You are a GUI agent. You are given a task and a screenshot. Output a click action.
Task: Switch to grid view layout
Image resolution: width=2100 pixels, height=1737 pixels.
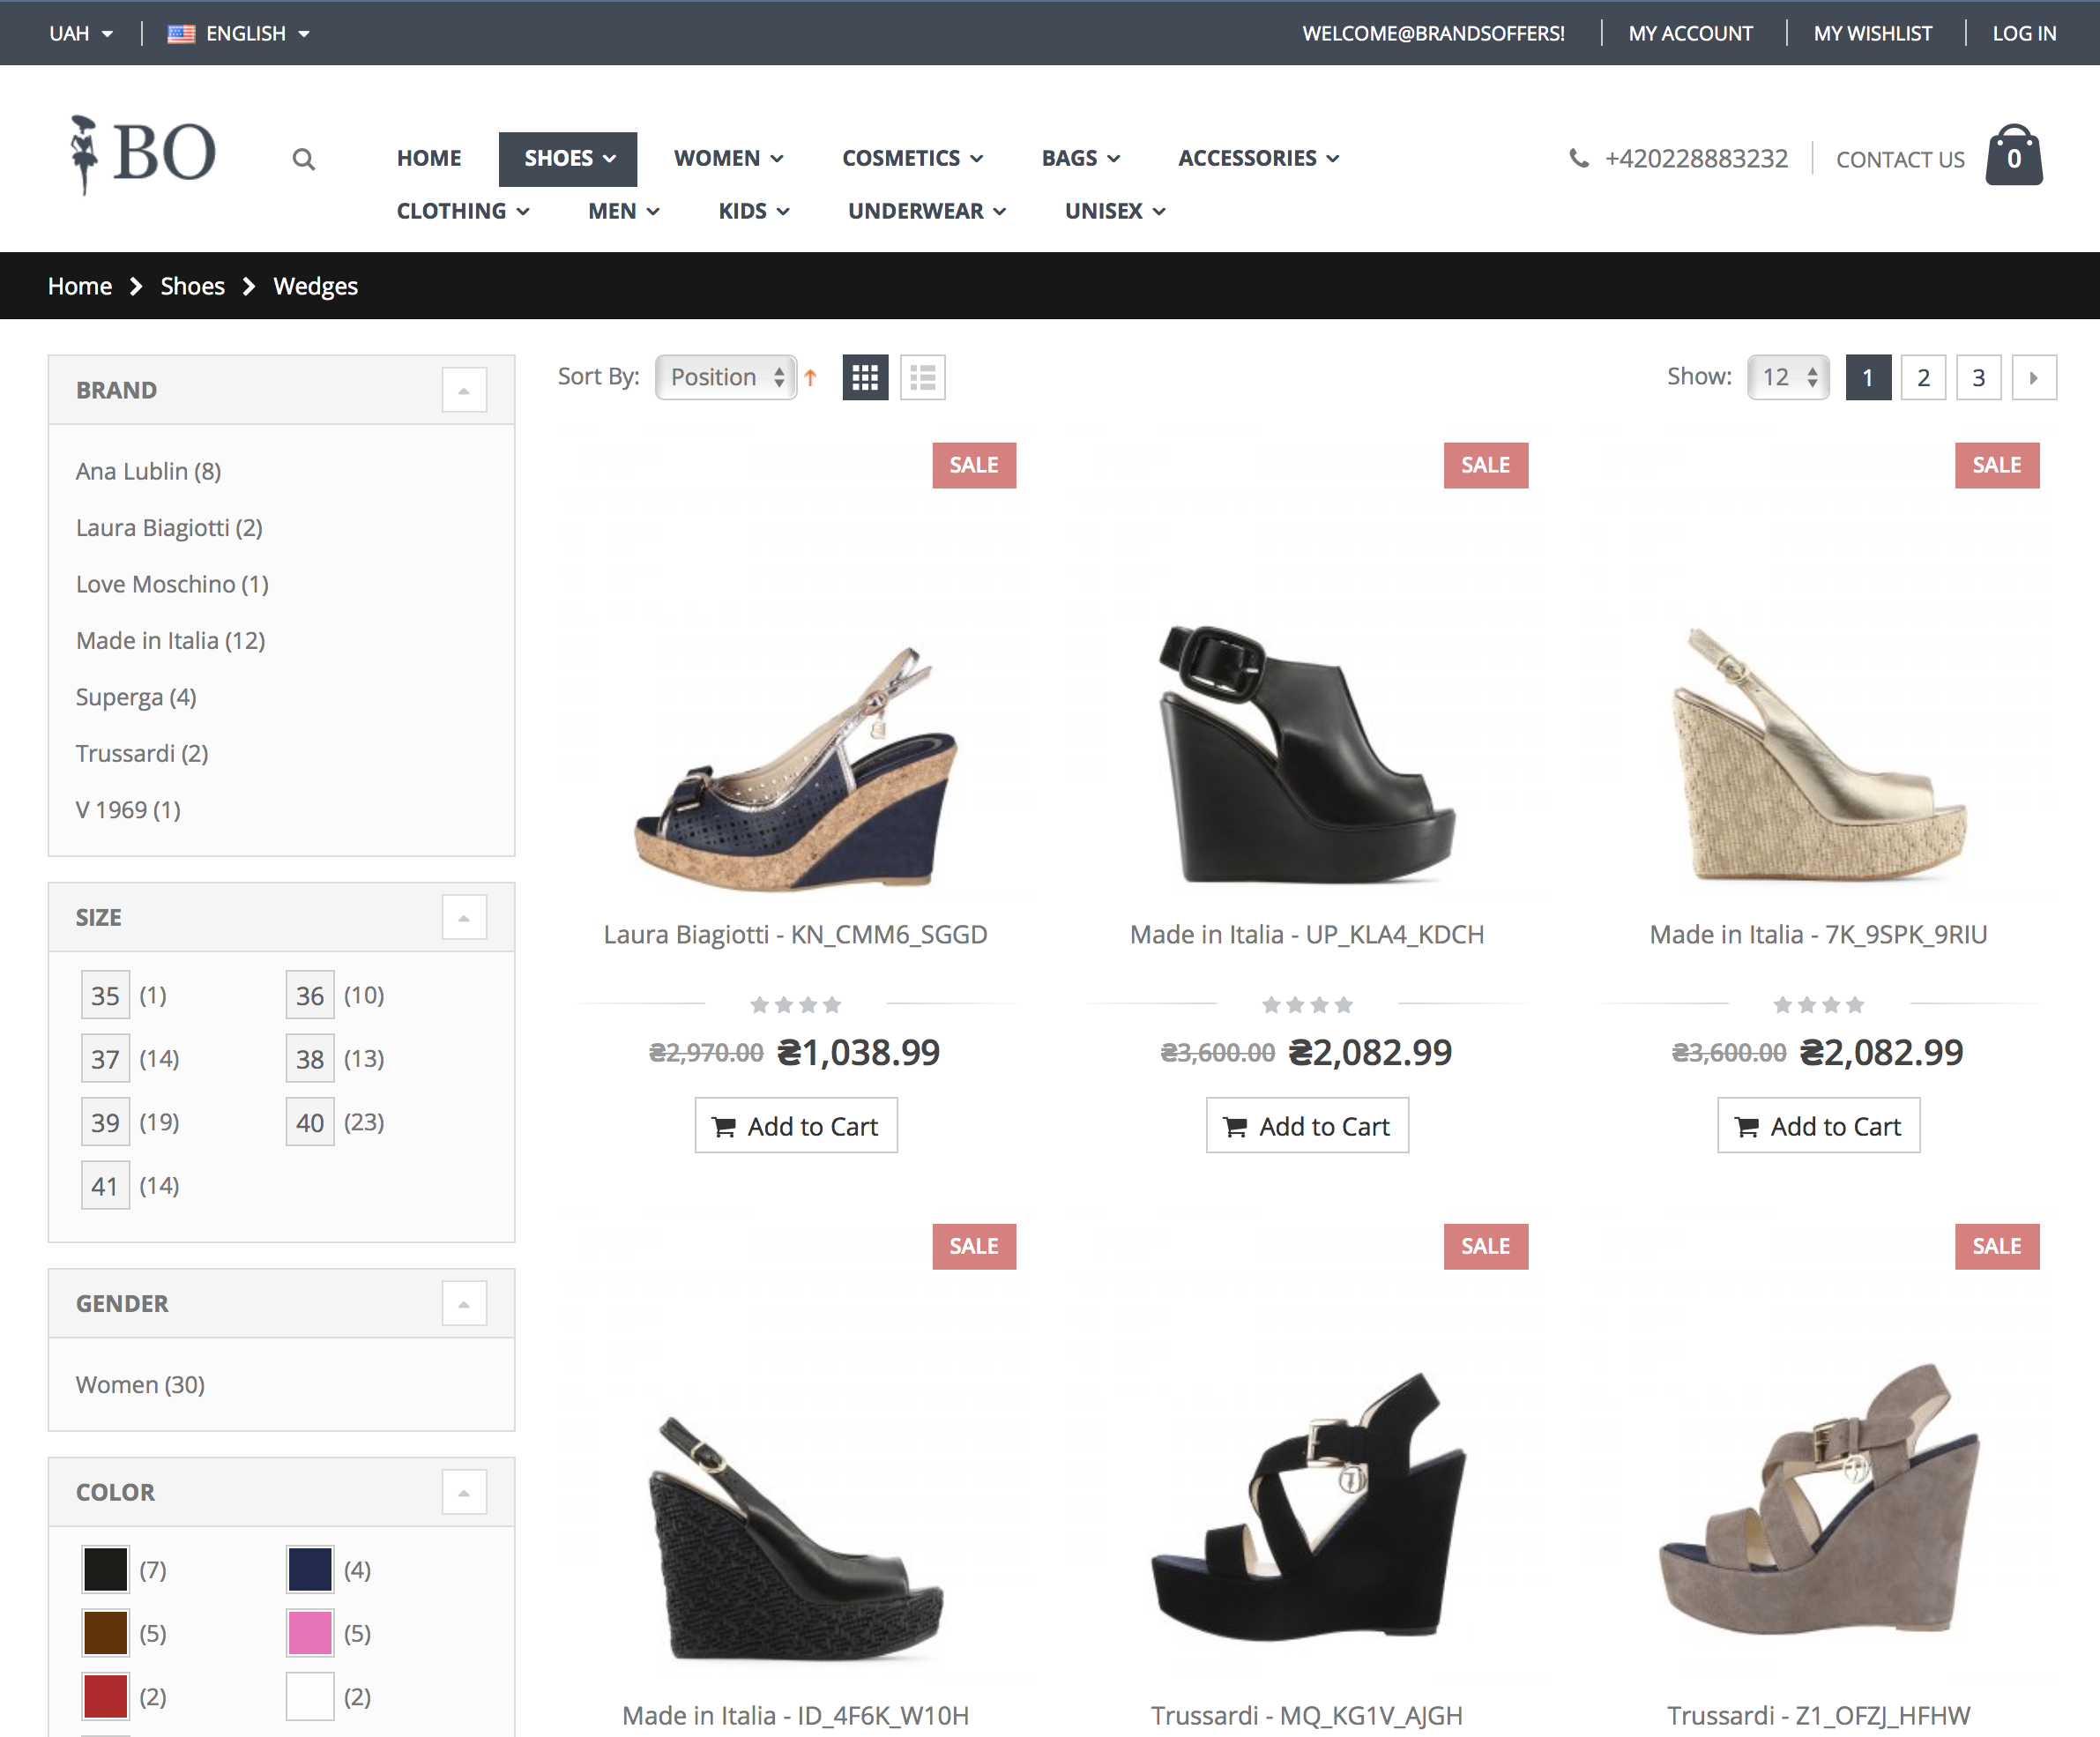pos(865,377)
